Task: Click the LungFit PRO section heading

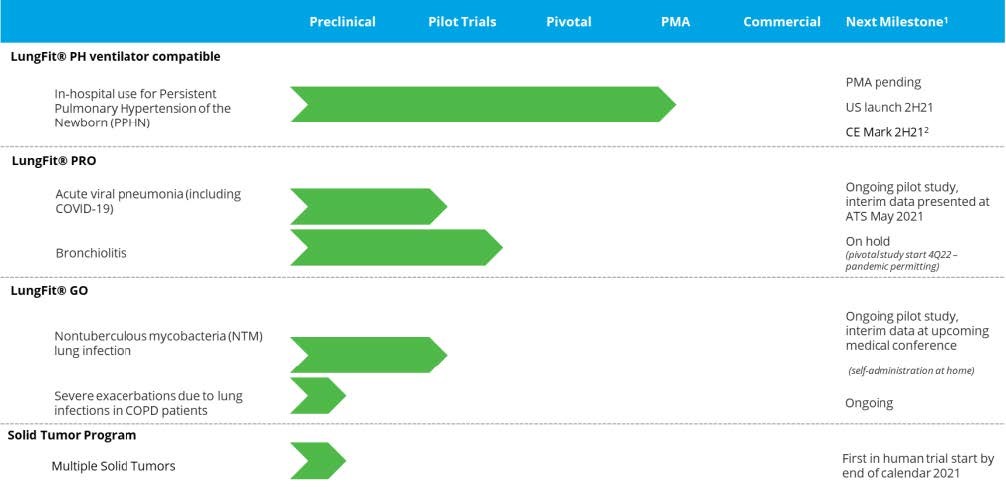Action: tap(54, 160)
